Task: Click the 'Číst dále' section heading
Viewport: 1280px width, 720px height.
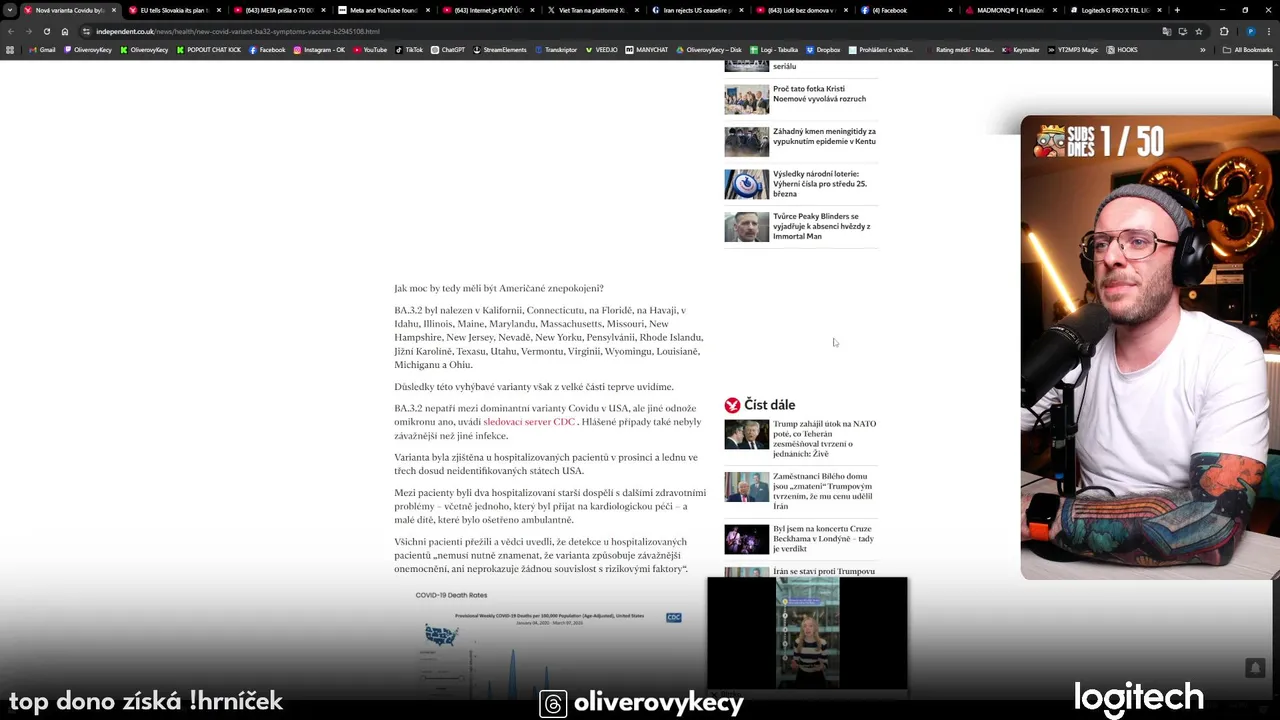Action: (769, 405)
